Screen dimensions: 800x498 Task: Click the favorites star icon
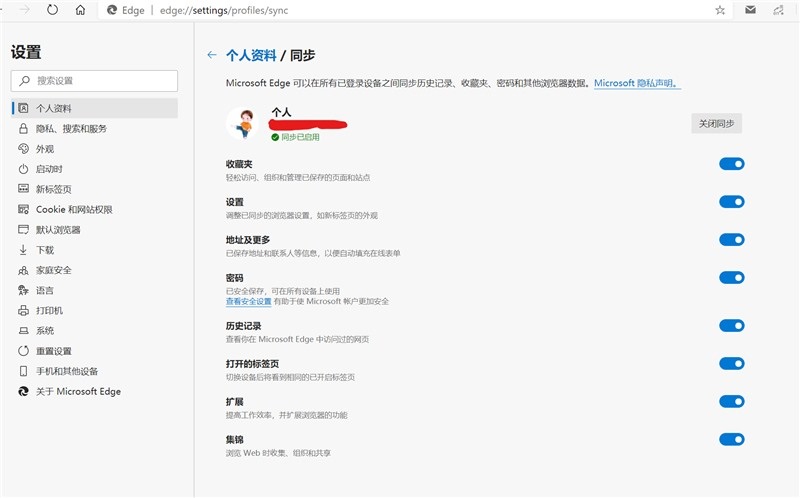720,10
